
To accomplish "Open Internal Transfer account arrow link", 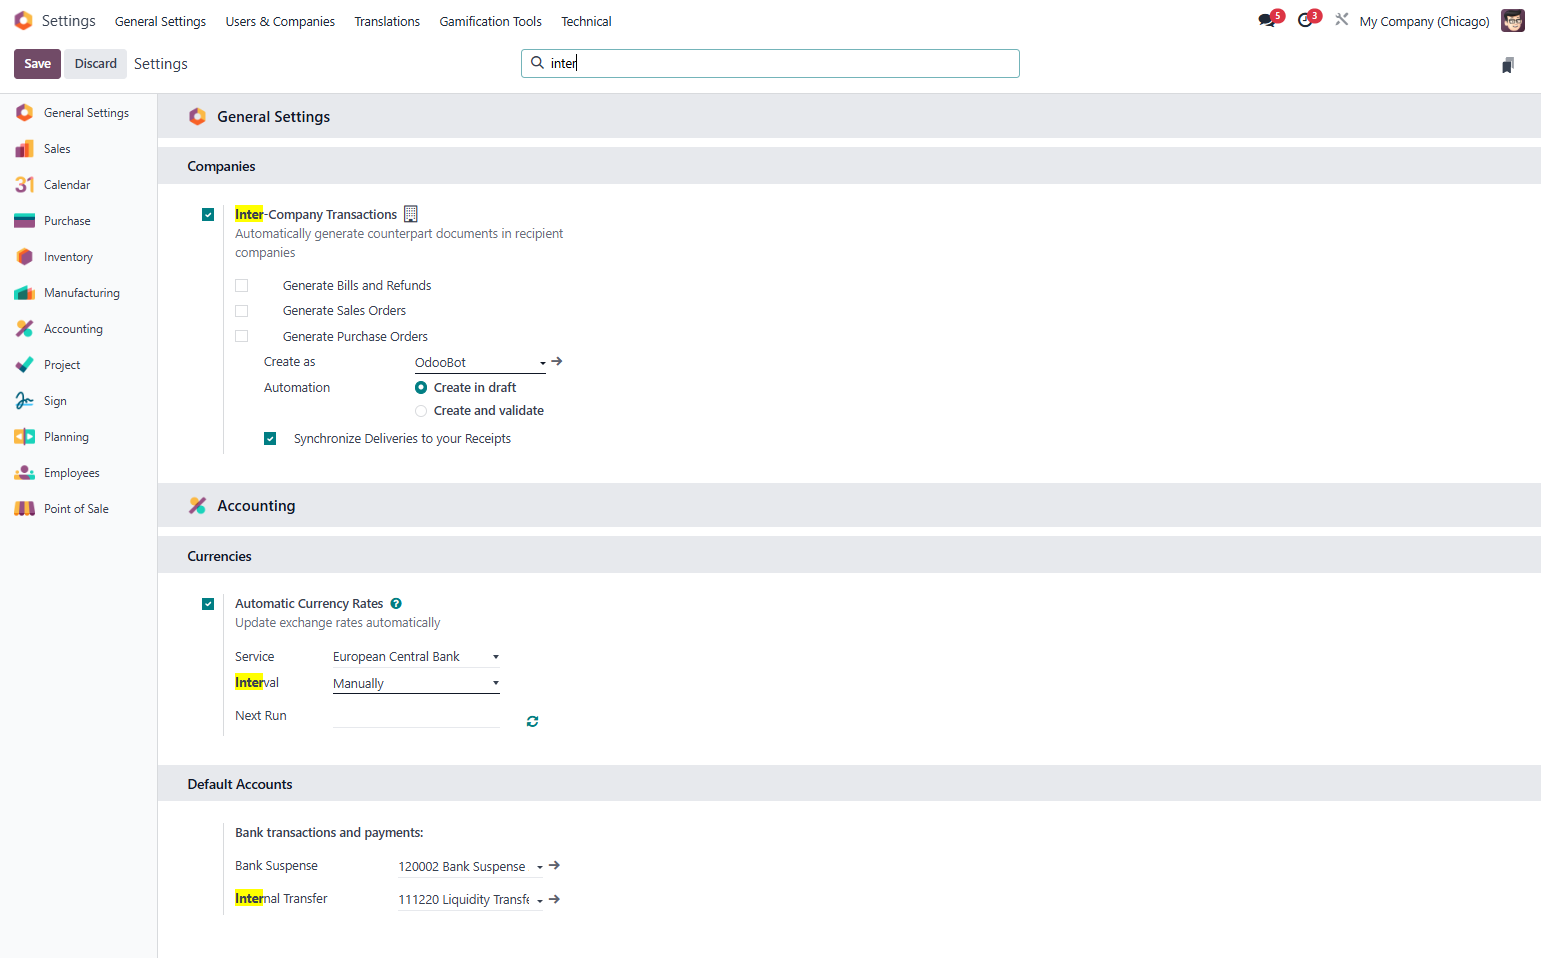I will (554, 899).
